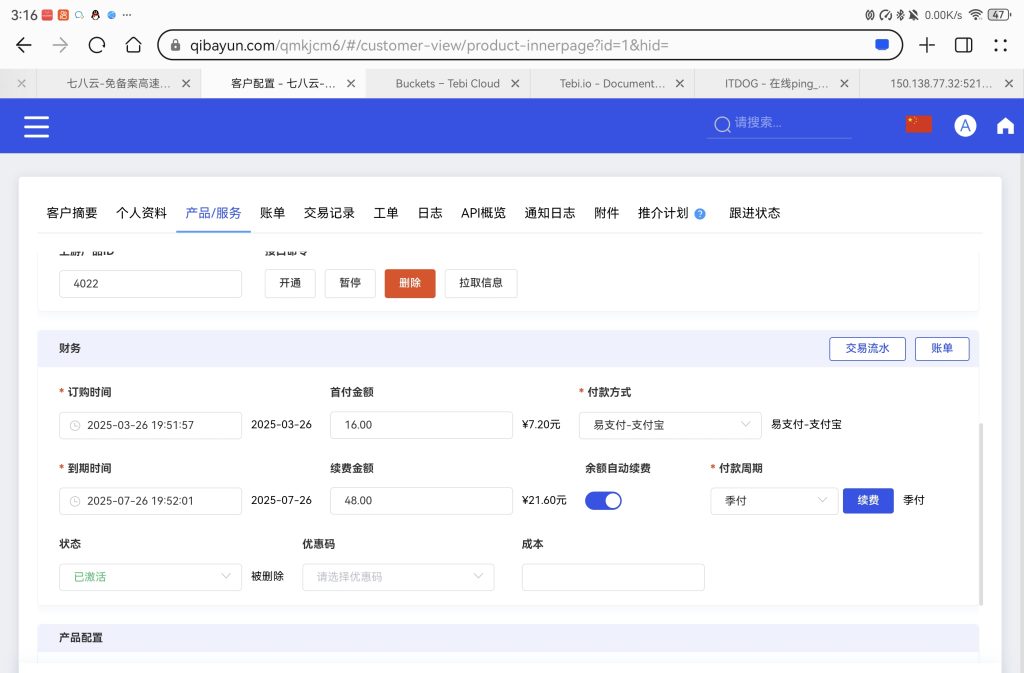
Task: Open clock icon in 订购时间 field
Action: point(75,426)
